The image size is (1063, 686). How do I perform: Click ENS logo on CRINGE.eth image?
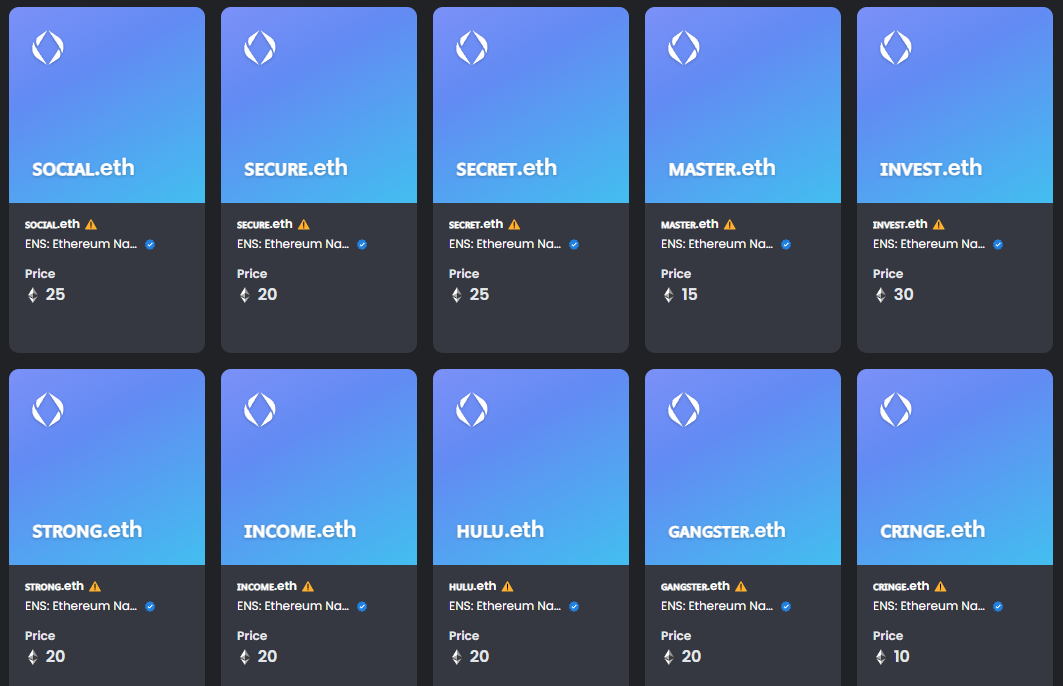coord(896,410)
